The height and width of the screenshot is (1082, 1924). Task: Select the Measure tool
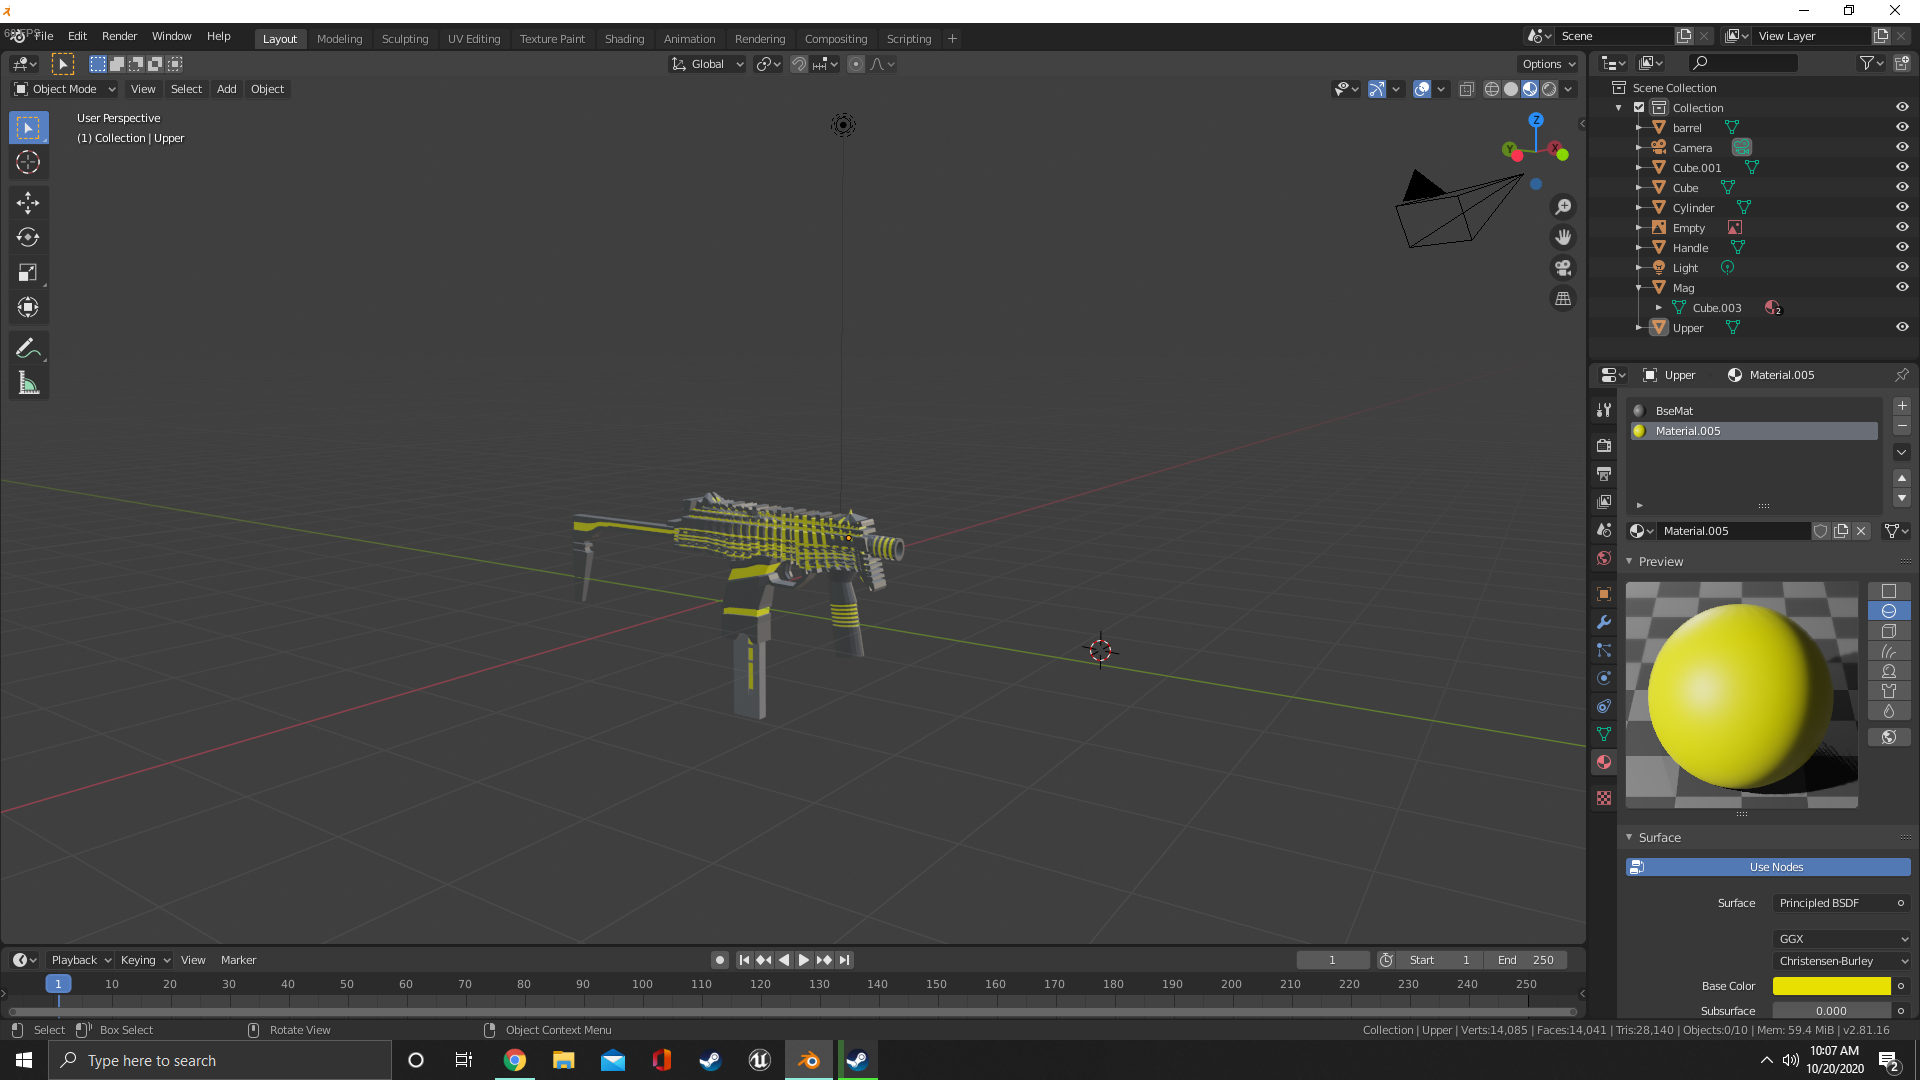[x=28, y=382]
